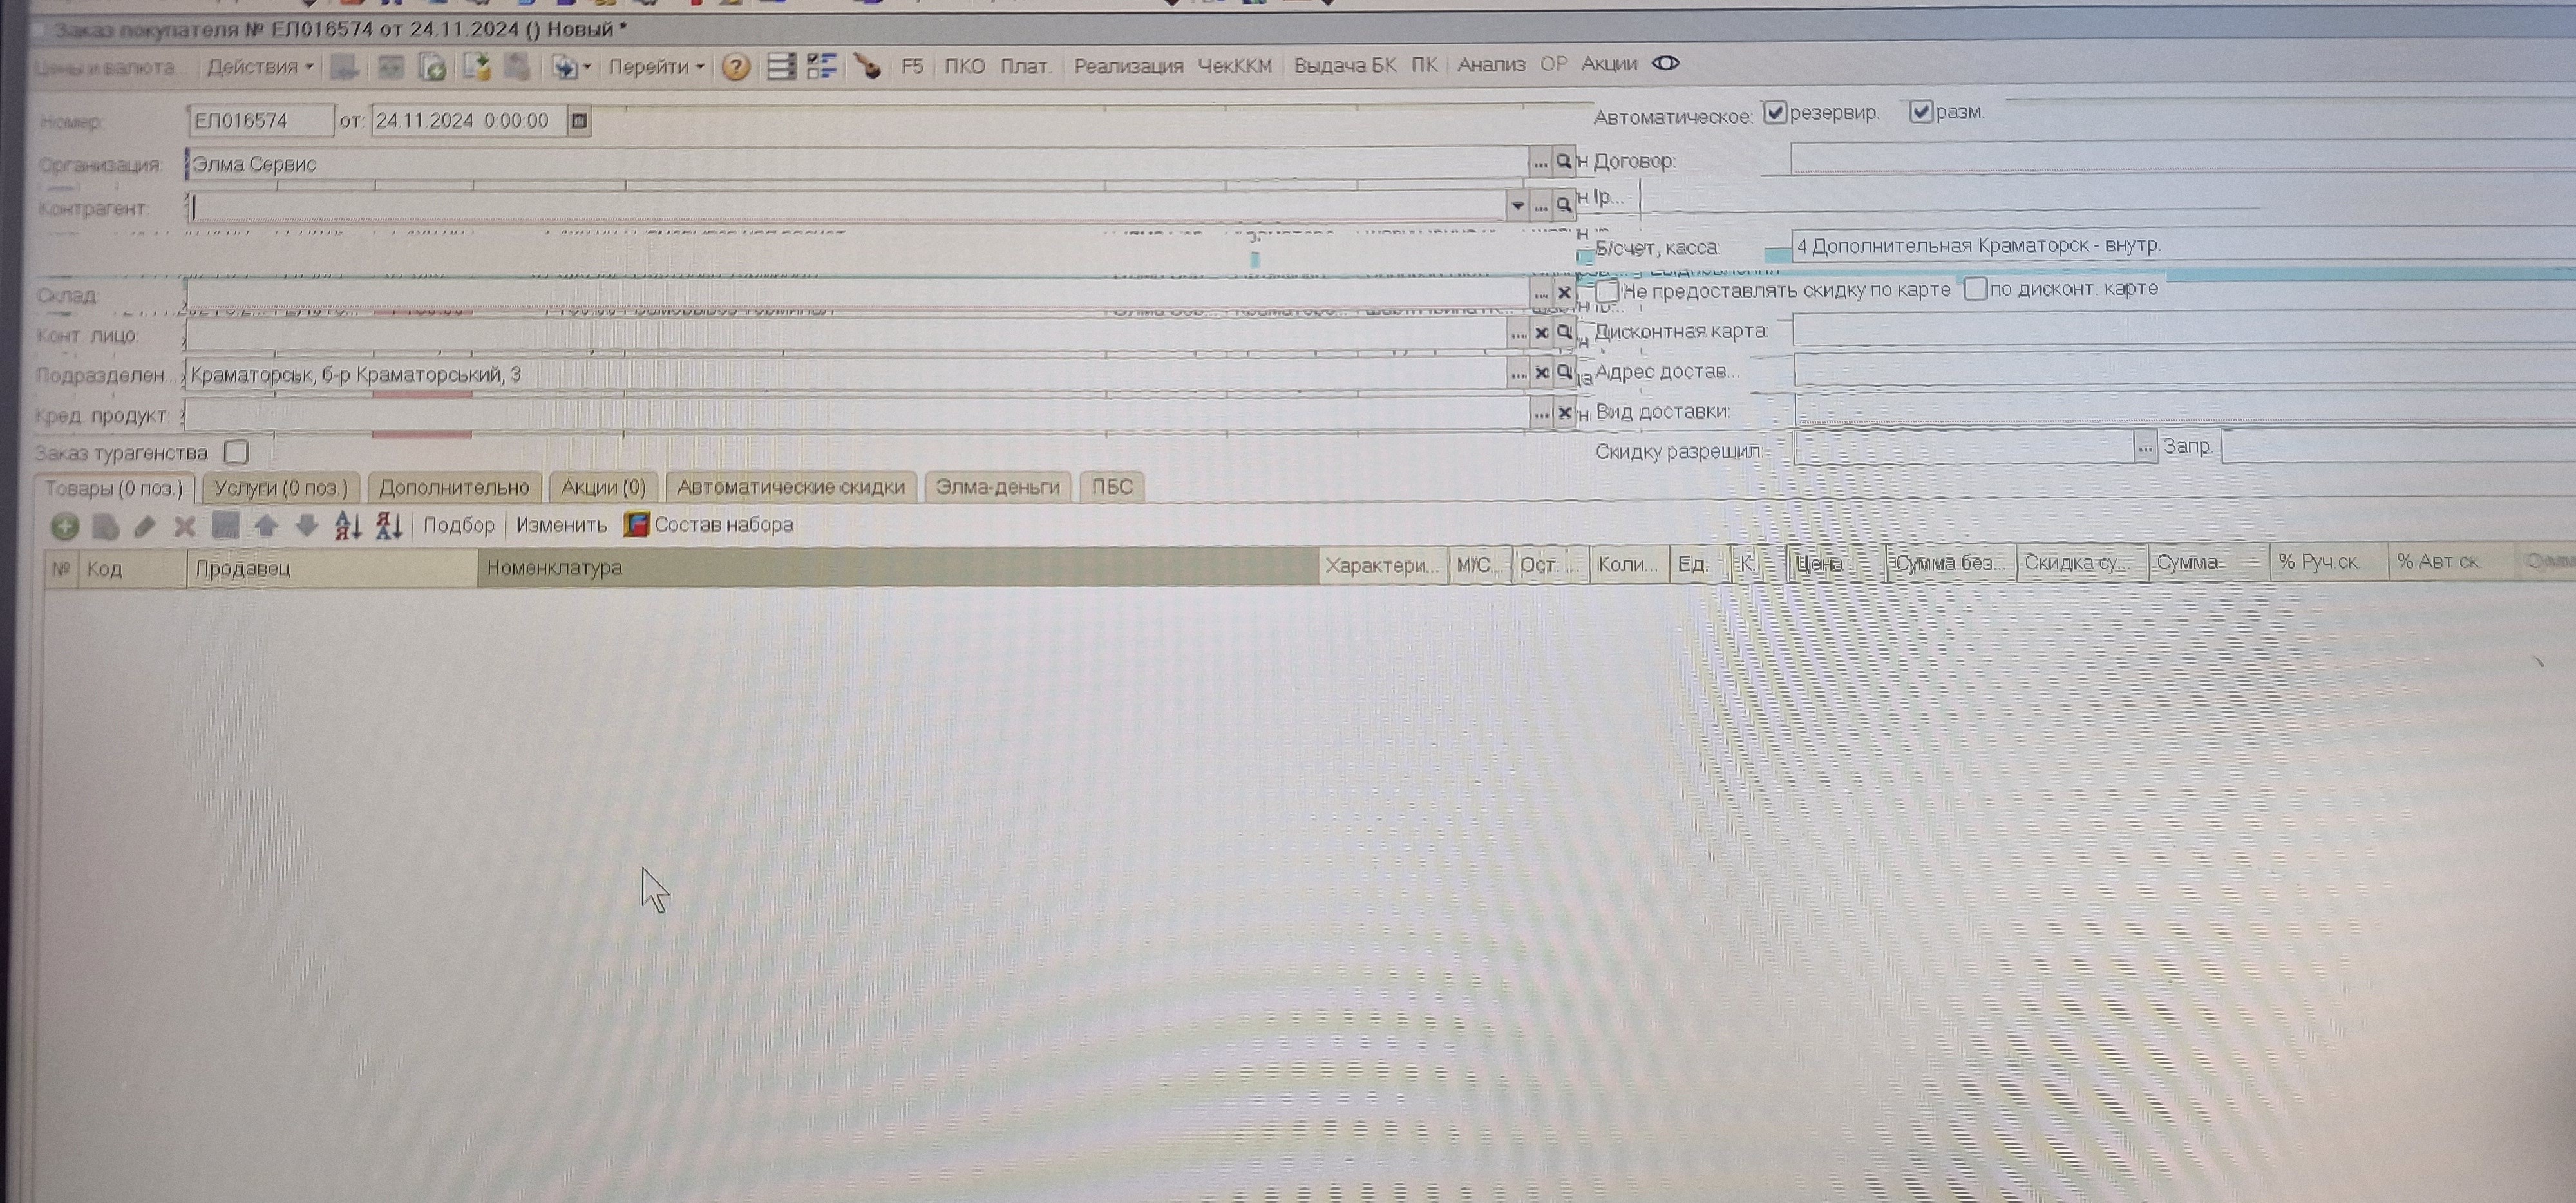Click the pencil edit row icon
Screen dimensions: 2576x1203
point(145,526)
